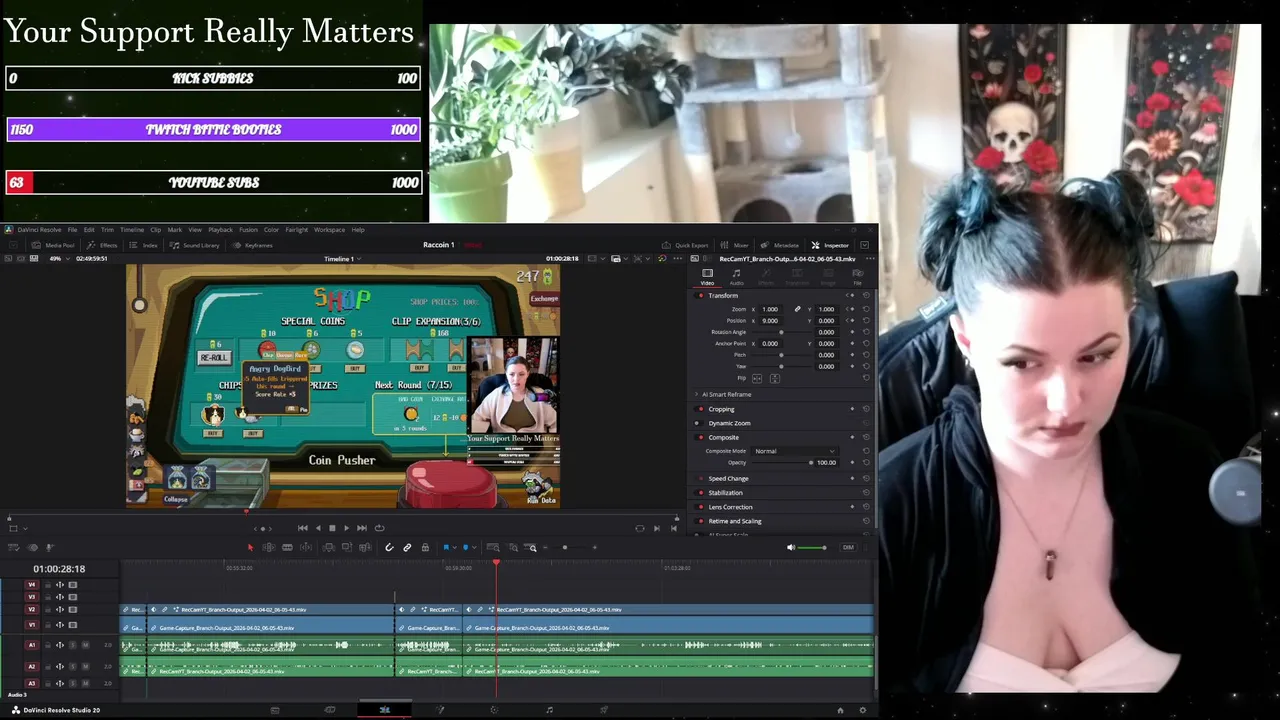Mute via the speaker volume icon

791,547
